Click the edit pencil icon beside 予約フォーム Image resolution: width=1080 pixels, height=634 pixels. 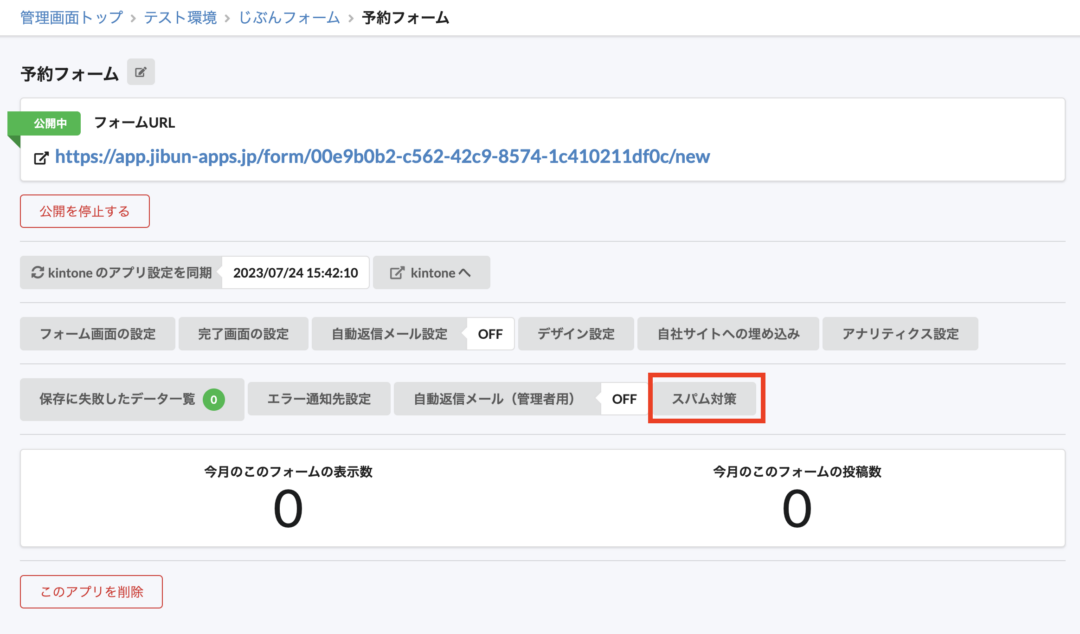pyautogui.click(x=141, y=73)
